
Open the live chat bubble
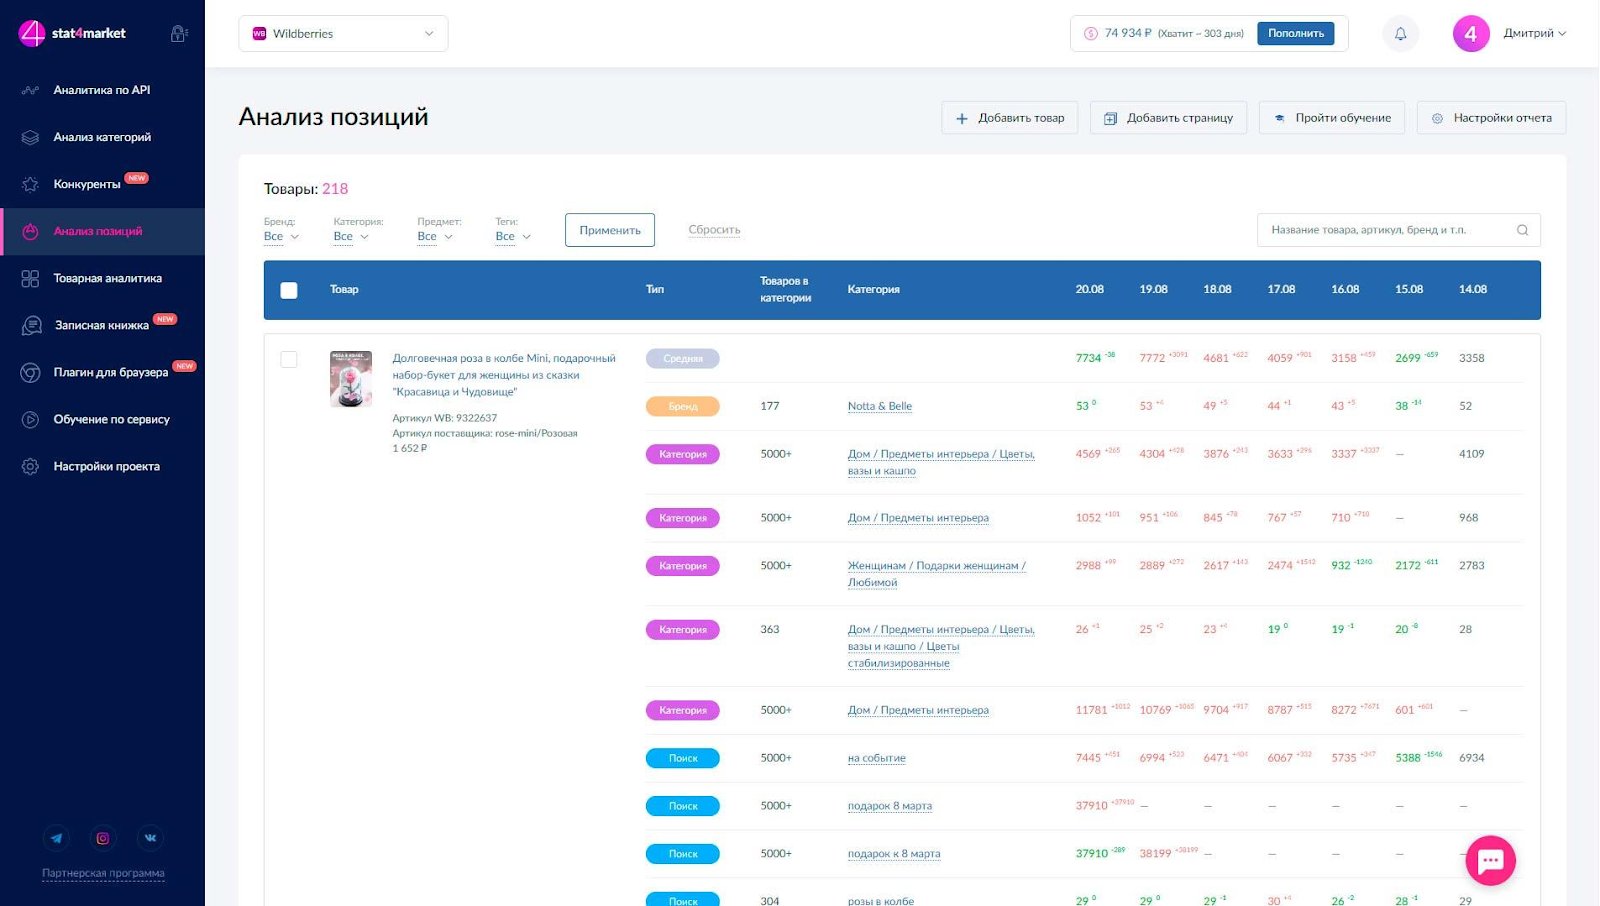(x=1490, y=860)
